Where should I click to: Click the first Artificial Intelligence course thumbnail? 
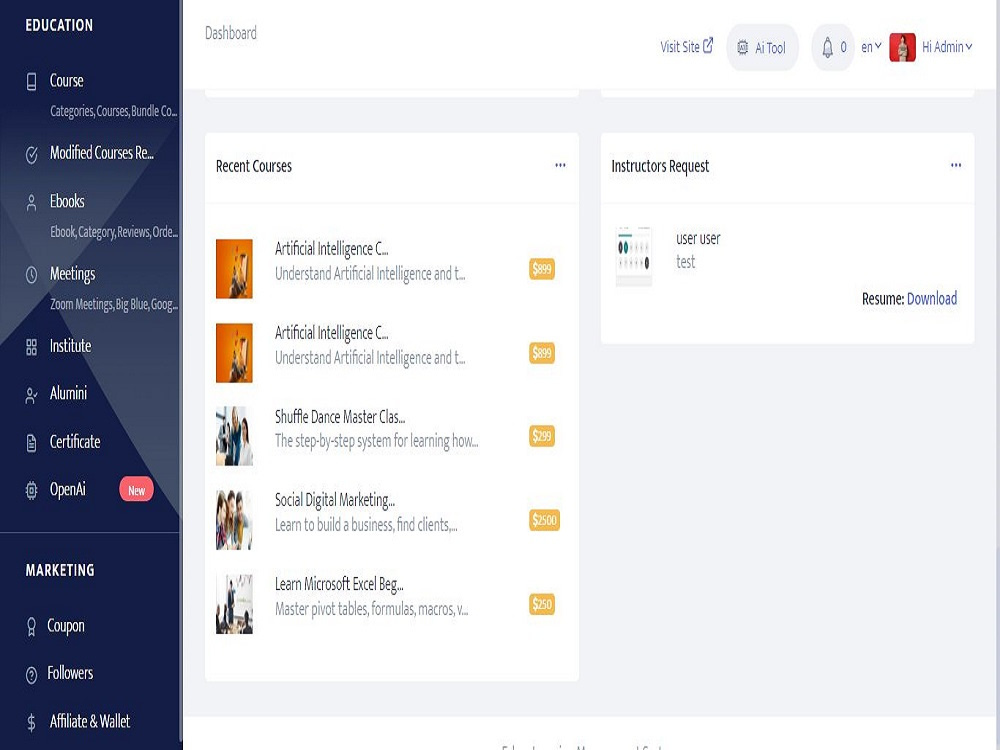click(234, 268)
